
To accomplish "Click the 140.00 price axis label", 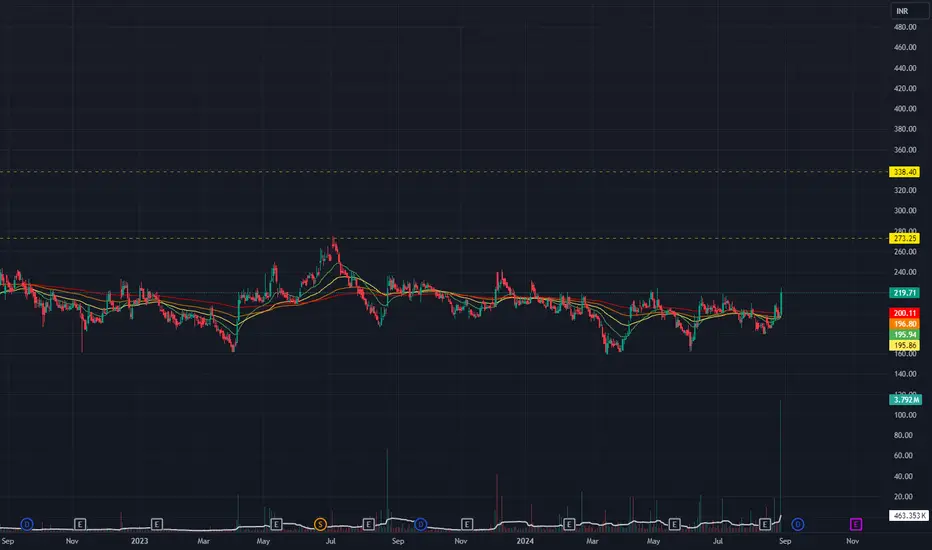I will click(x=905, y=374).
